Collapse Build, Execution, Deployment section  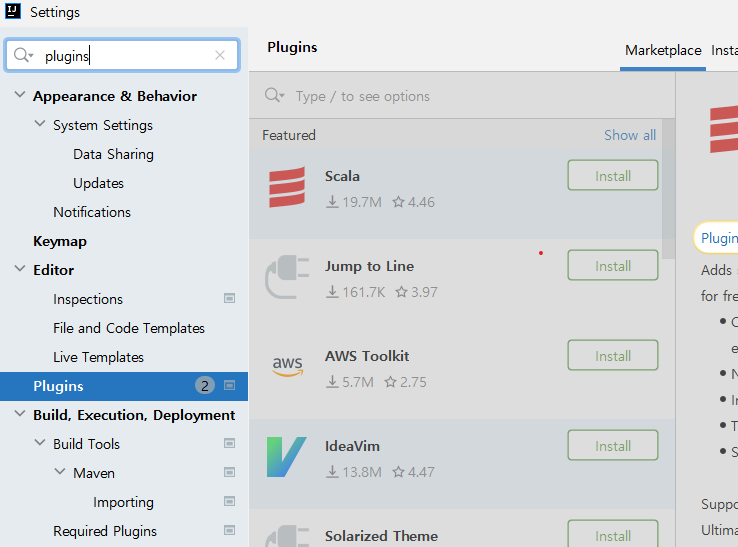pos(20,414)
